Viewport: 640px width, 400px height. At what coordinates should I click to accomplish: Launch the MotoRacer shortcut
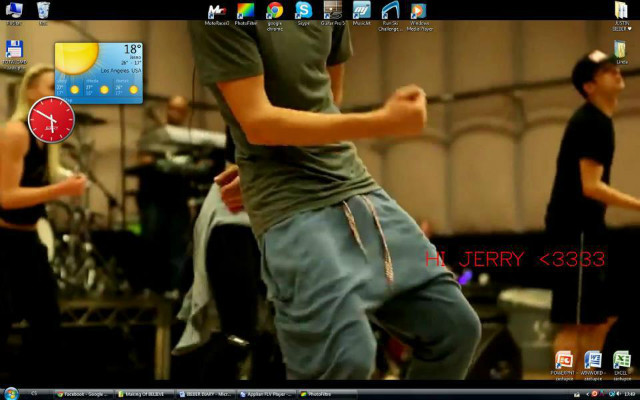coord(217,14)
